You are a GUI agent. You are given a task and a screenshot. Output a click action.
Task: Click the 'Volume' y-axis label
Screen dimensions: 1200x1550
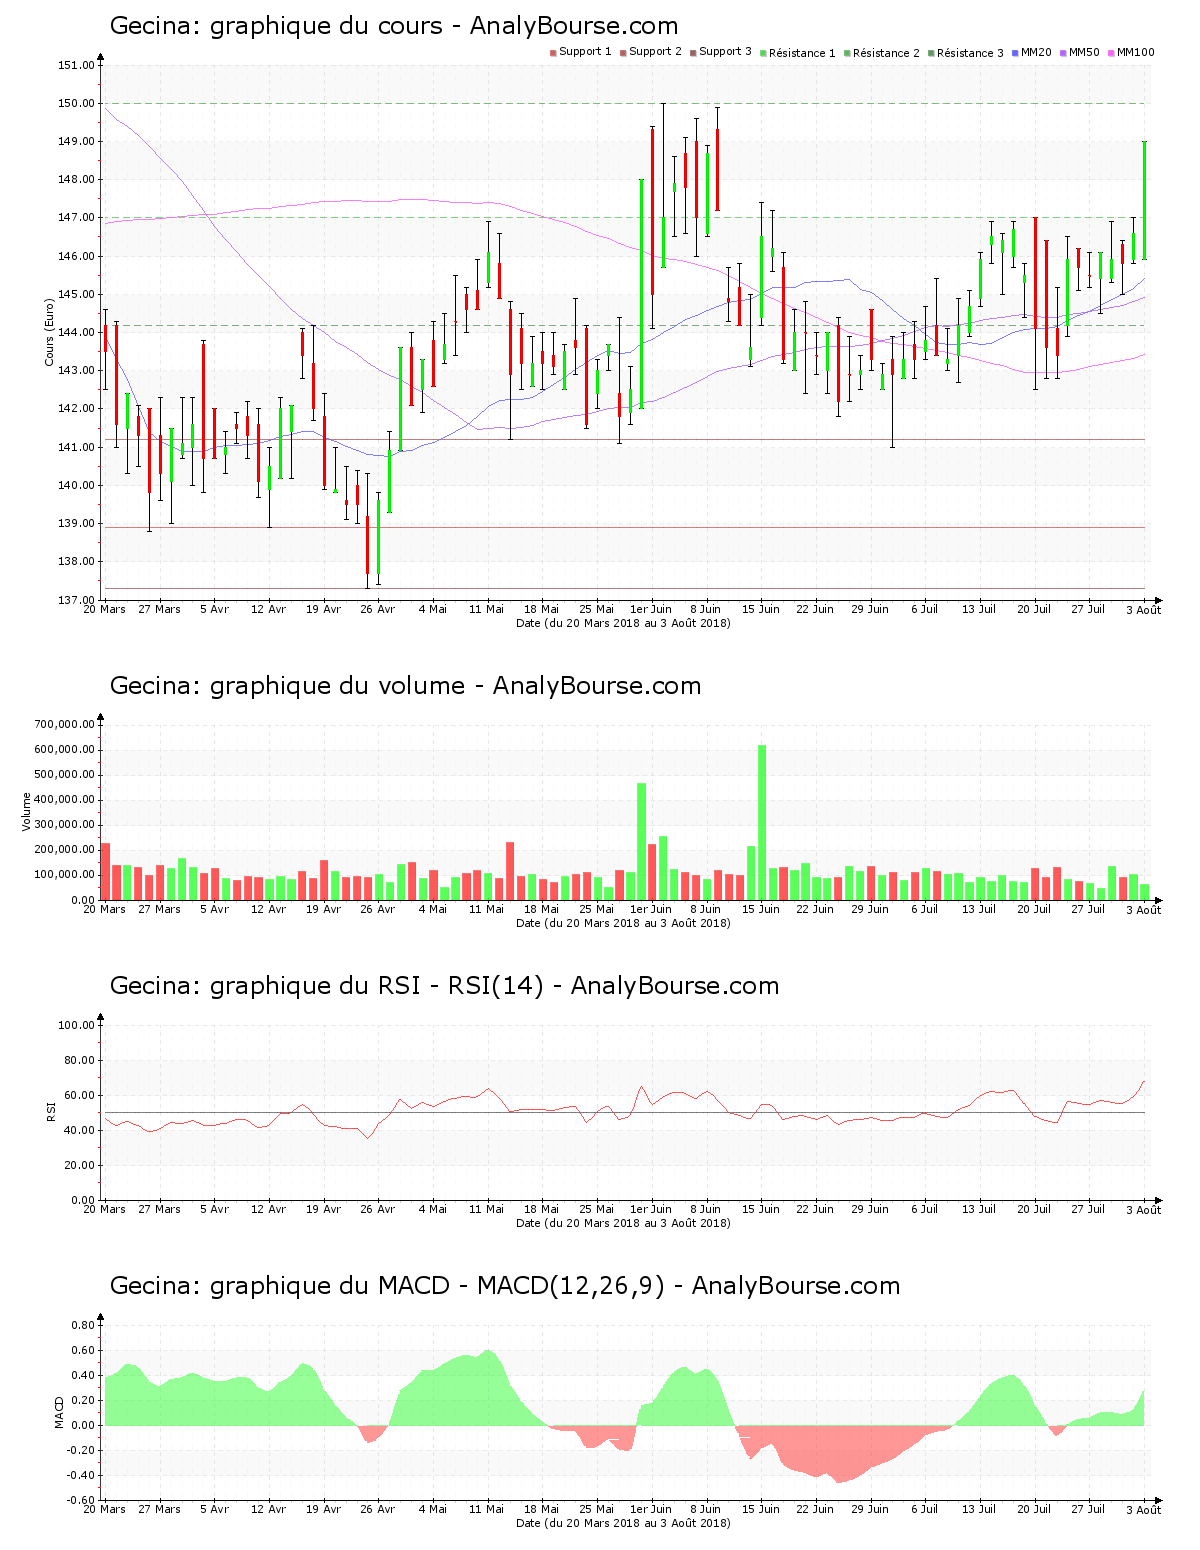(x=27, y=811)
